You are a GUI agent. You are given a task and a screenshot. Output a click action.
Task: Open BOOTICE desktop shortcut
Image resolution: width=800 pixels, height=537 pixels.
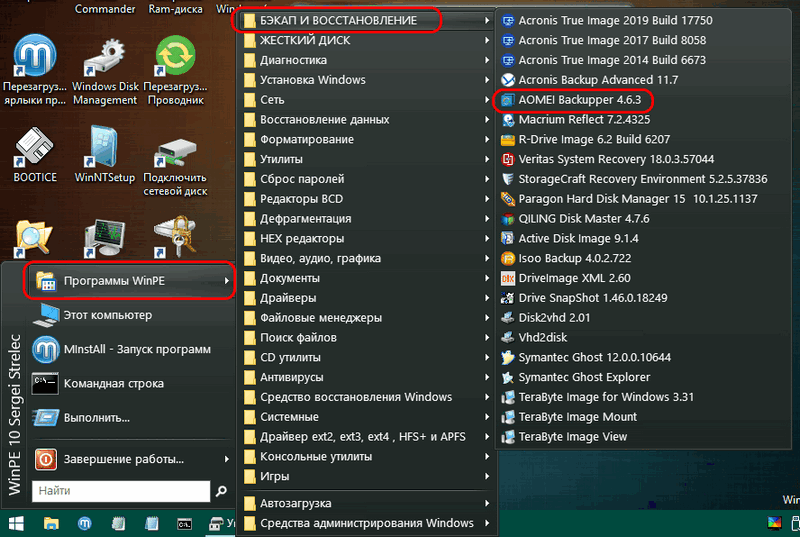[x=35, y=154]
